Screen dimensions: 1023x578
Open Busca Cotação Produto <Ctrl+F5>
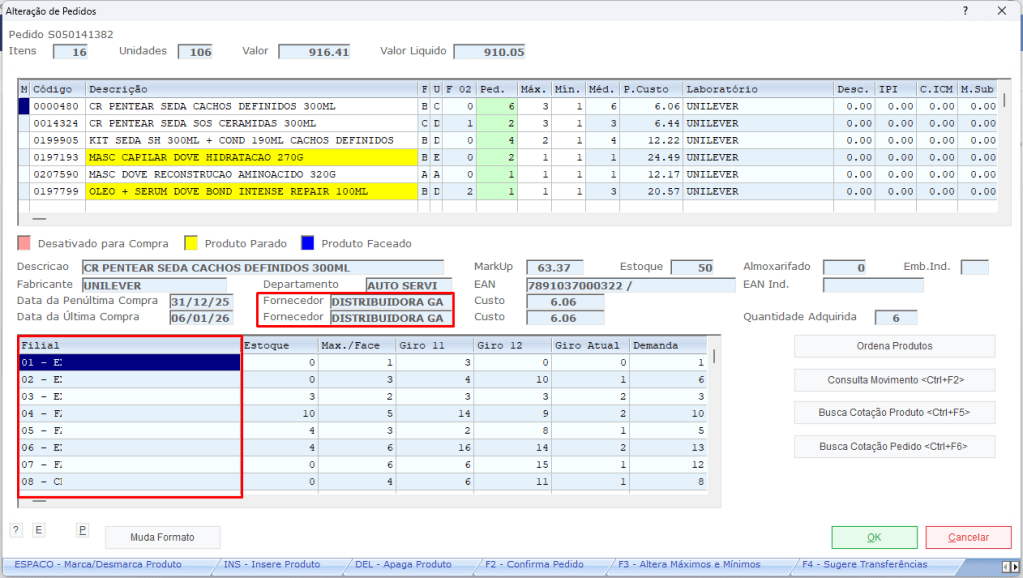[894, 412]
